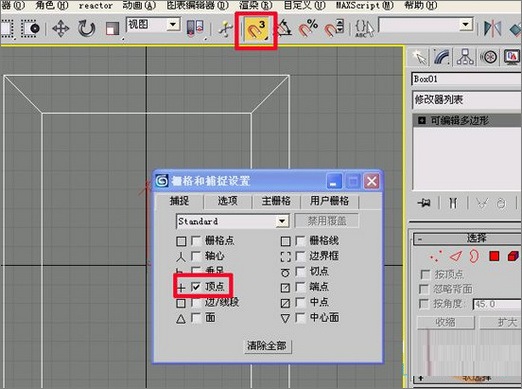This screenshot has width=522, height=389.
Task: Enable the 轴心 snap checkbox
Action: [196, 256]
